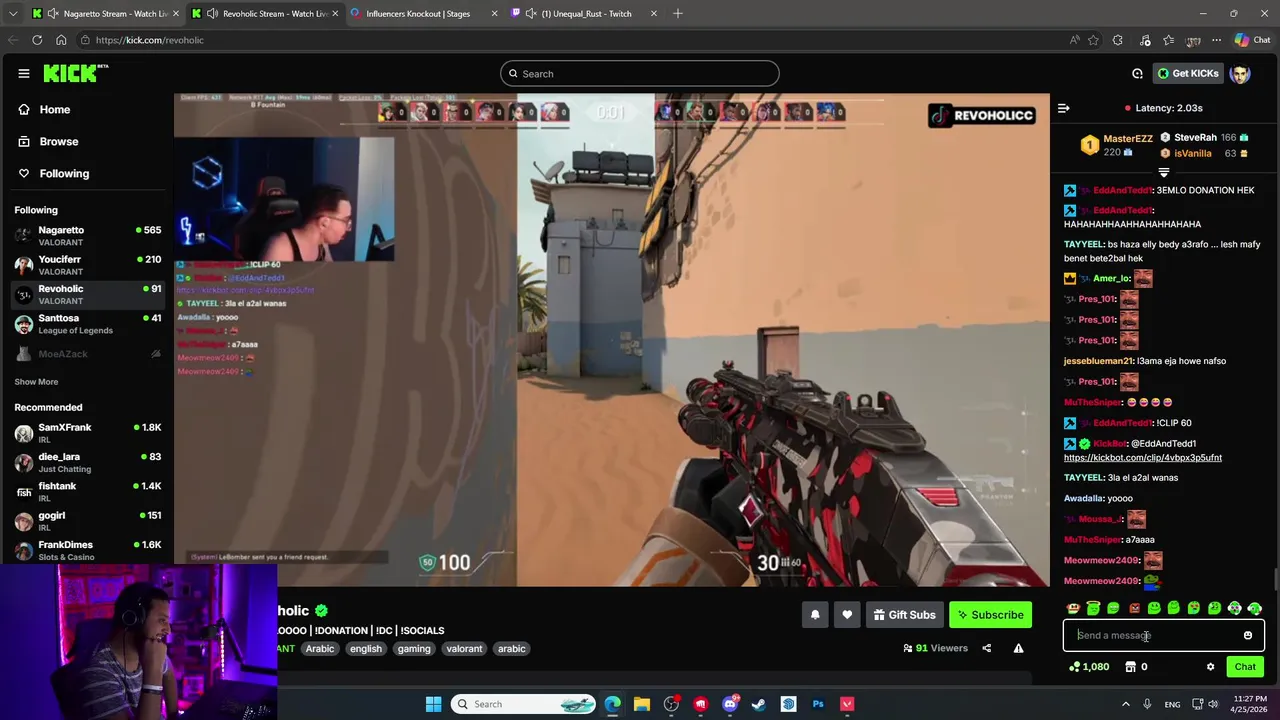This screenshot has width=1280, height=720.
Task: Open chat settings gear icon
Action: tap(1210, 667)
